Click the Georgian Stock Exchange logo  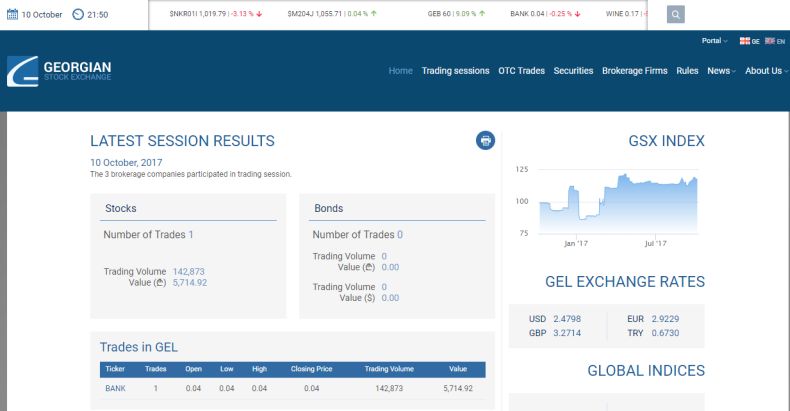[x=59, y=71]
